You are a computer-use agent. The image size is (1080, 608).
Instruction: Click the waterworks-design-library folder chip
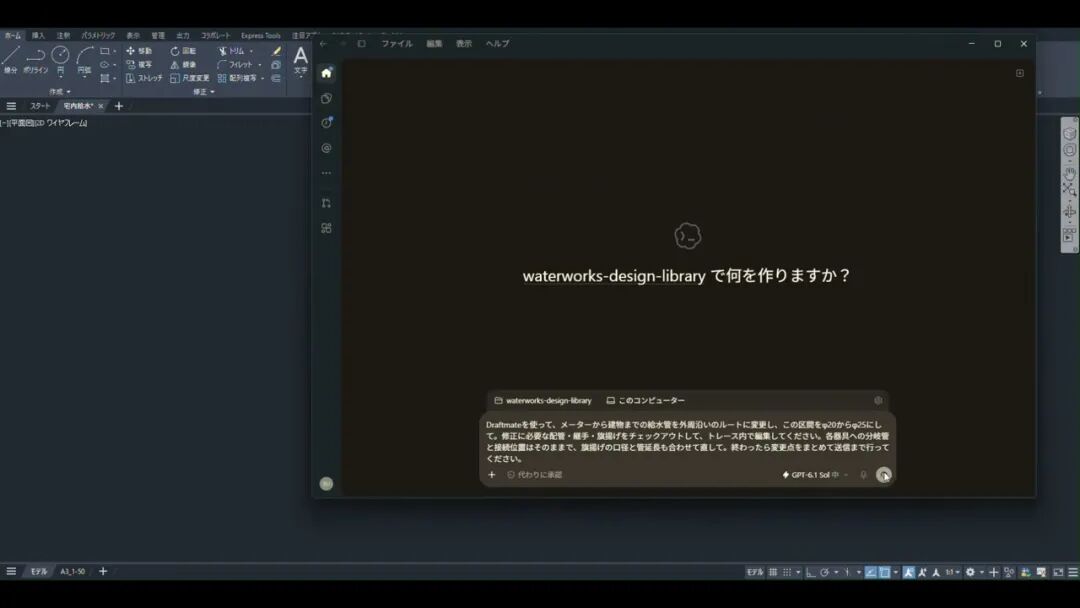pyautogui.click(x=543, y=400)
